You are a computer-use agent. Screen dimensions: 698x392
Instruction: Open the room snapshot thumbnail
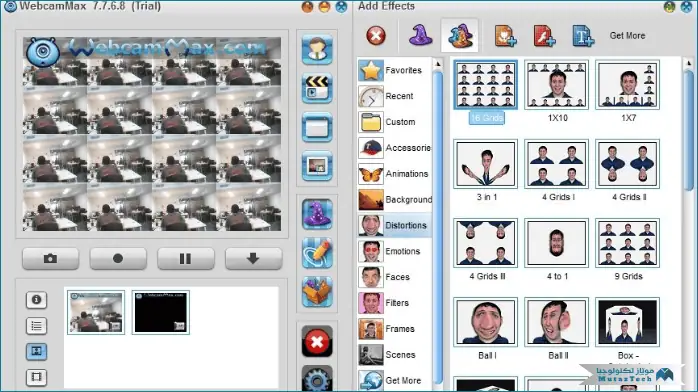[x=96, y=312]
